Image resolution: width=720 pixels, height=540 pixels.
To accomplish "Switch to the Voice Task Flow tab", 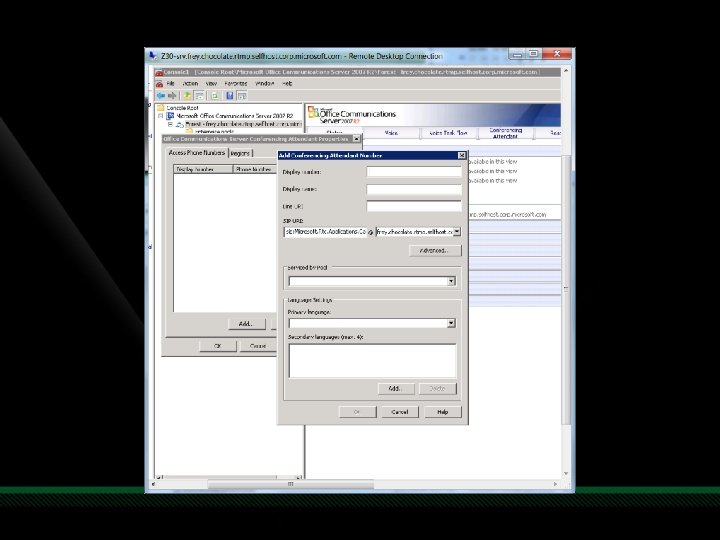I will tap(448, 133).
